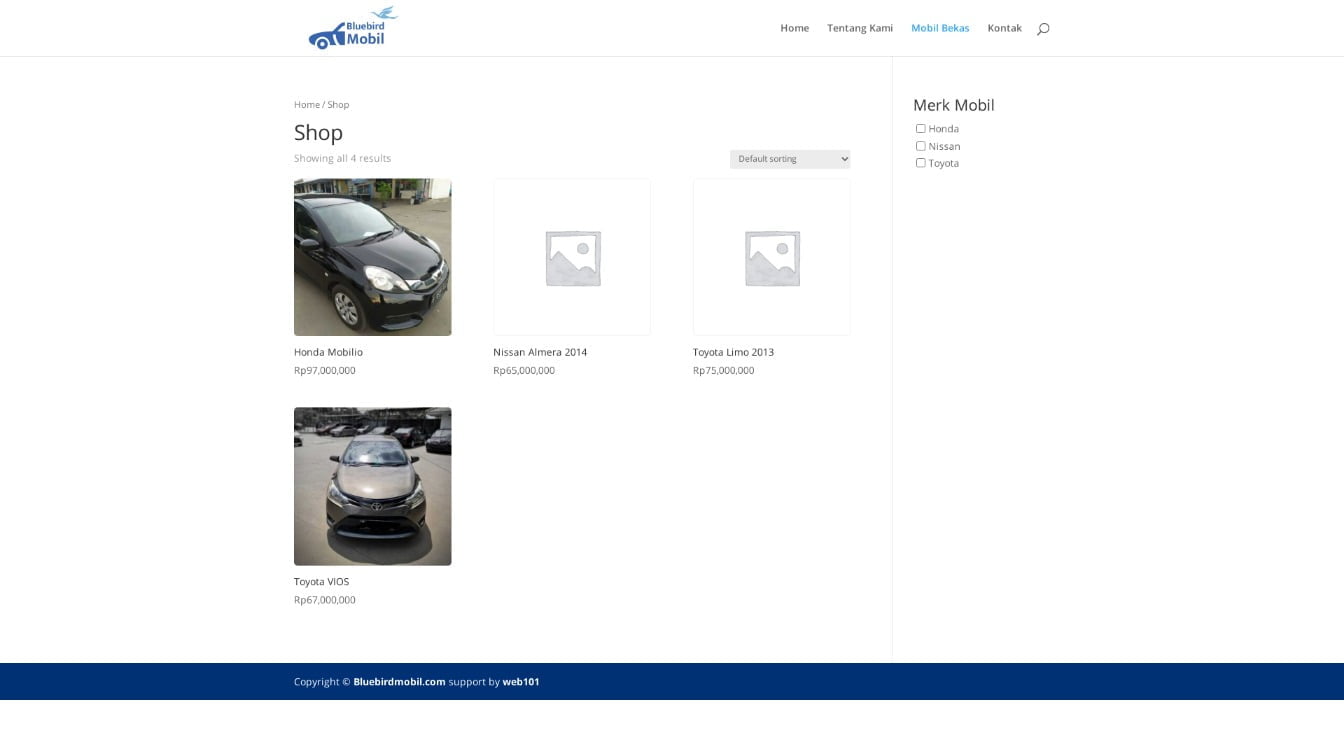
Task: Click the black Honda Mobilio car photo
Action: tap(373, 257)
